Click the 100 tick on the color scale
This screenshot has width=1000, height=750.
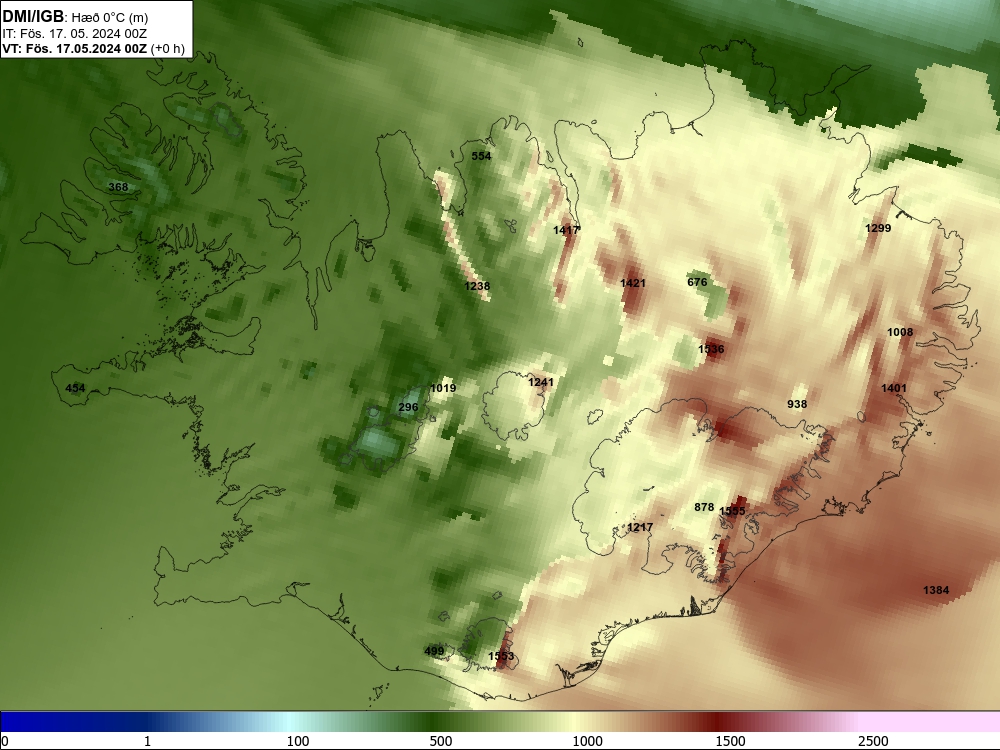[298, 741]
